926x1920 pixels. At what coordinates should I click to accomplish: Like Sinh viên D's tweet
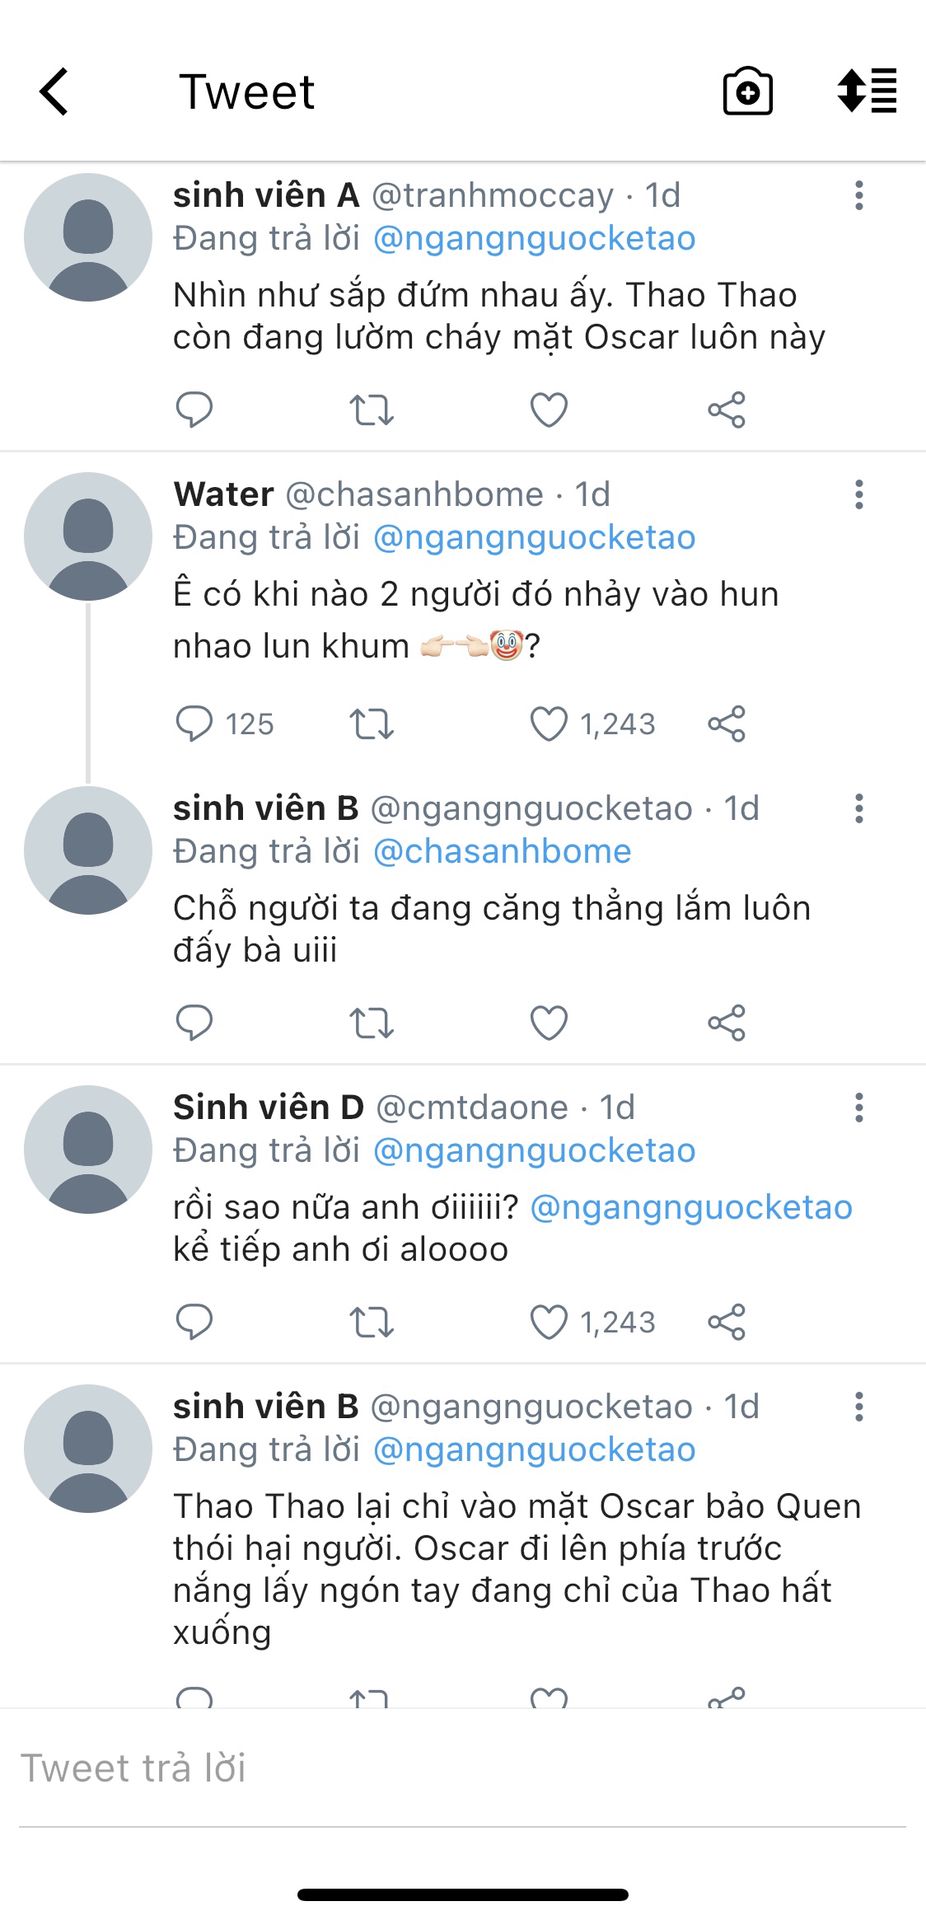(548, 1321)
